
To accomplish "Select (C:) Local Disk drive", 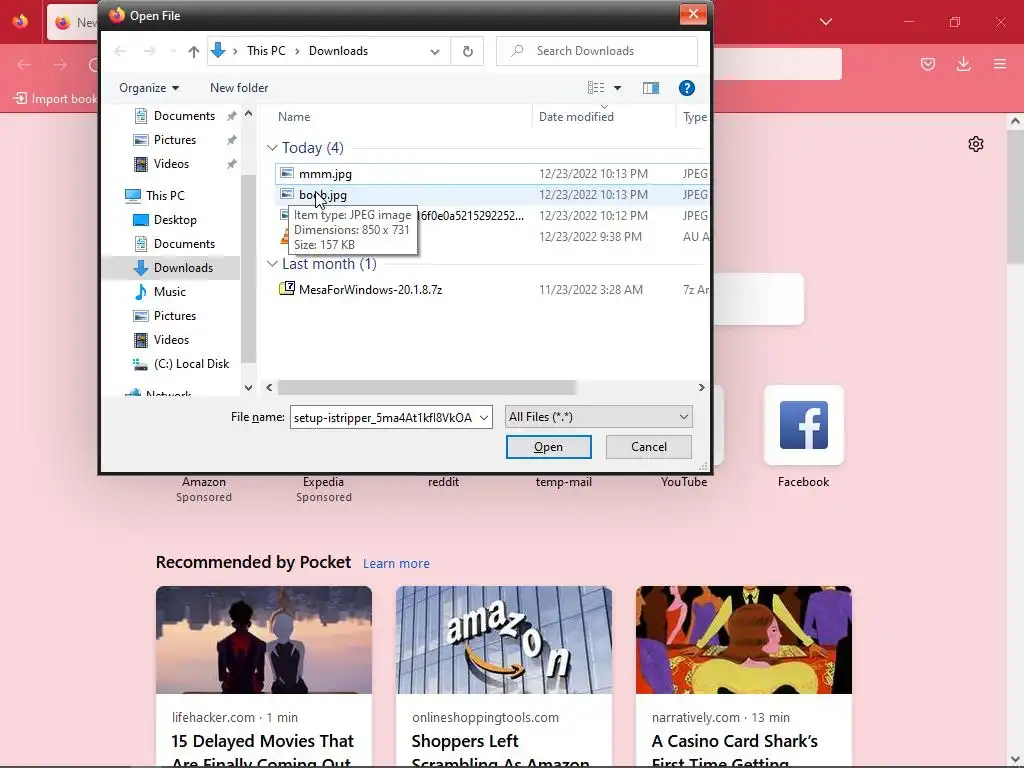I will tap(191, 364).
